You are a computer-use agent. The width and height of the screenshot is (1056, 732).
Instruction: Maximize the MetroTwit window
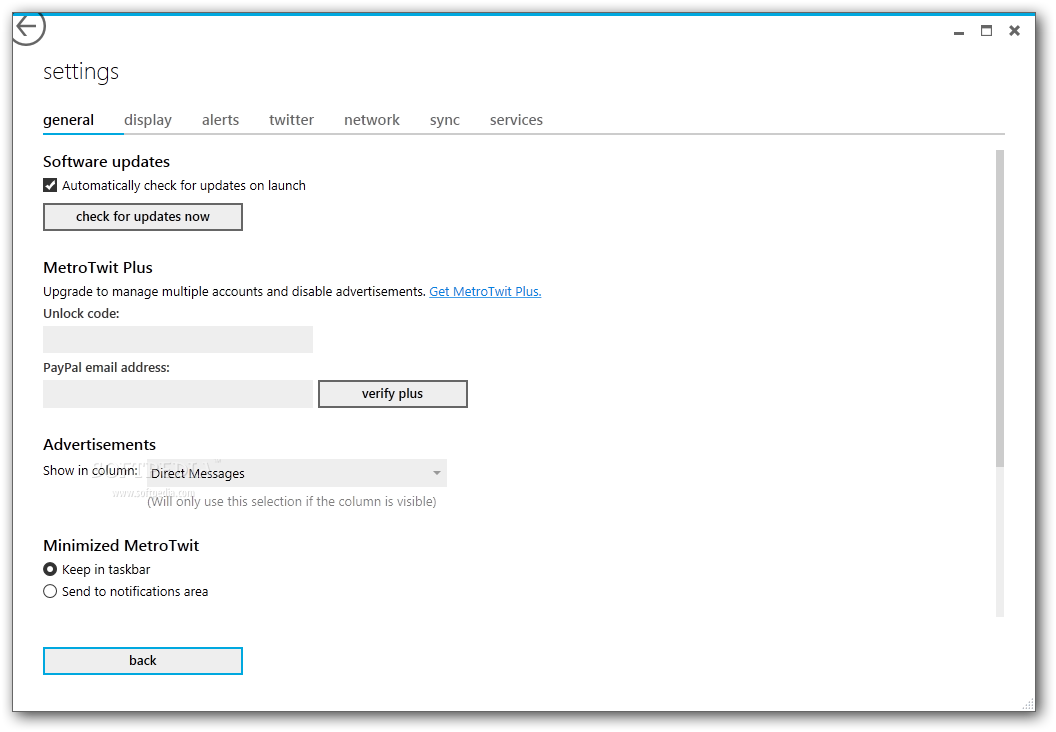point(987,31)
